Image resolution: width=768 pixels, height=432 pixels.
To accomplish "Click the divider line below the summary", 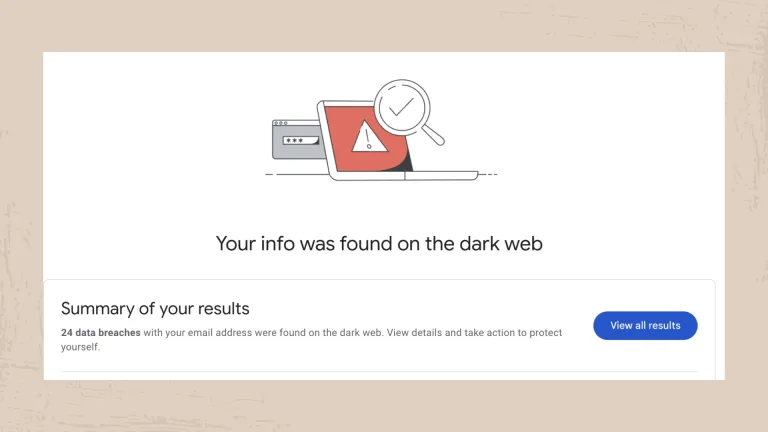I will click(x=380, y=371).
